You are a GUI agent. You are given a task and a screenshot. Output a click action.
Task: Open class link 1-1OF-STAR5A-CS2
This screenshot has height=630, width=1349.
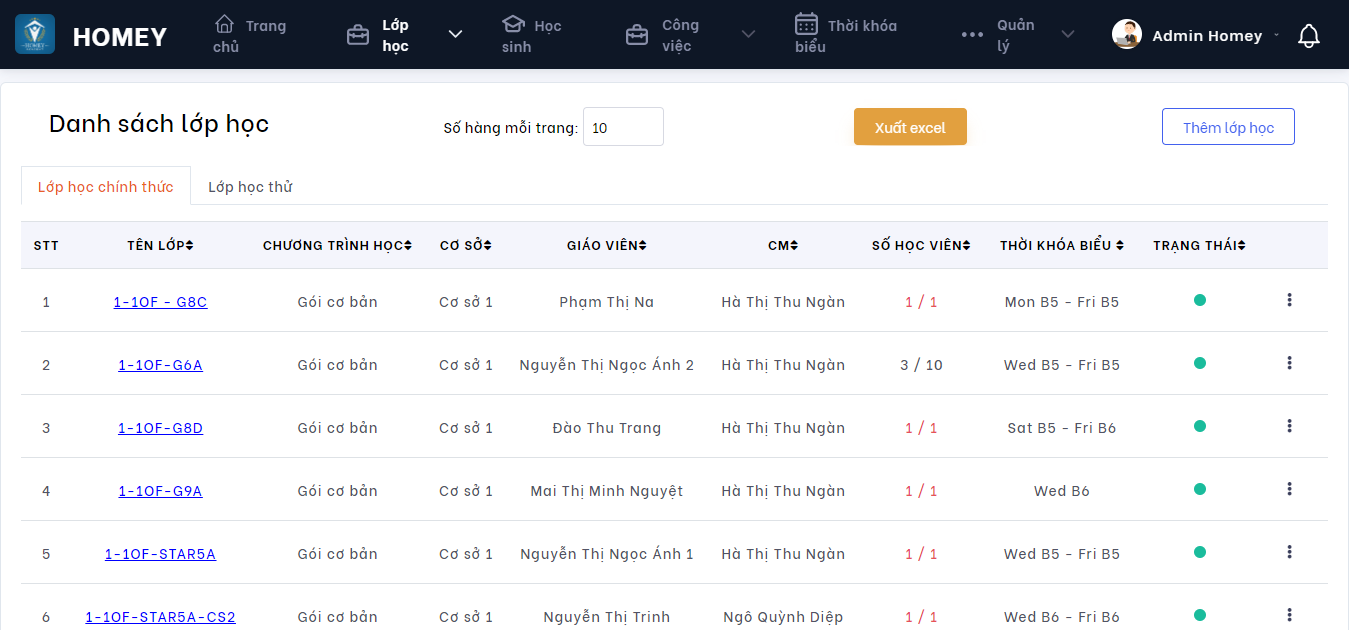160,617
